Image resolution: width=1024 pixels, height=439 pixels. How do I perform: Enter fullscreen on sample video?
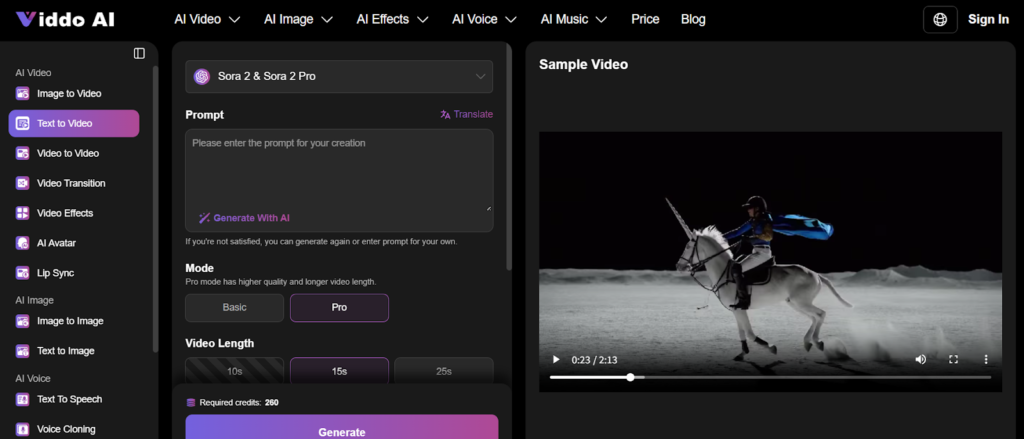coord(953,359)
